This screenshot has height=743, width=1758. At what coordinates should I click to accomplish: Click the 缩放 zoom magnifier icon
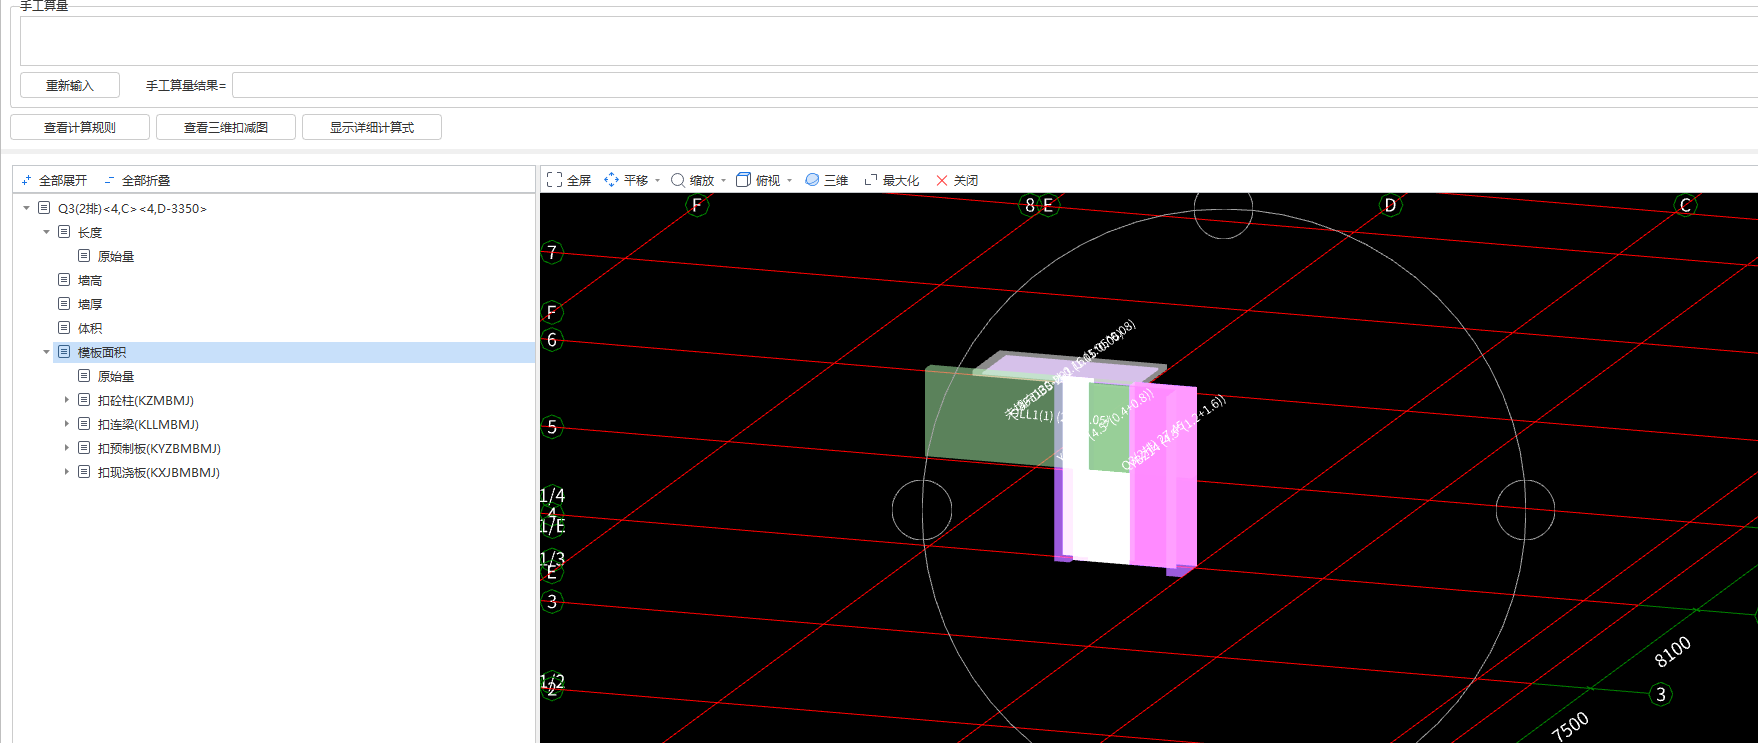pyautogui.click(x=677, y=180)
